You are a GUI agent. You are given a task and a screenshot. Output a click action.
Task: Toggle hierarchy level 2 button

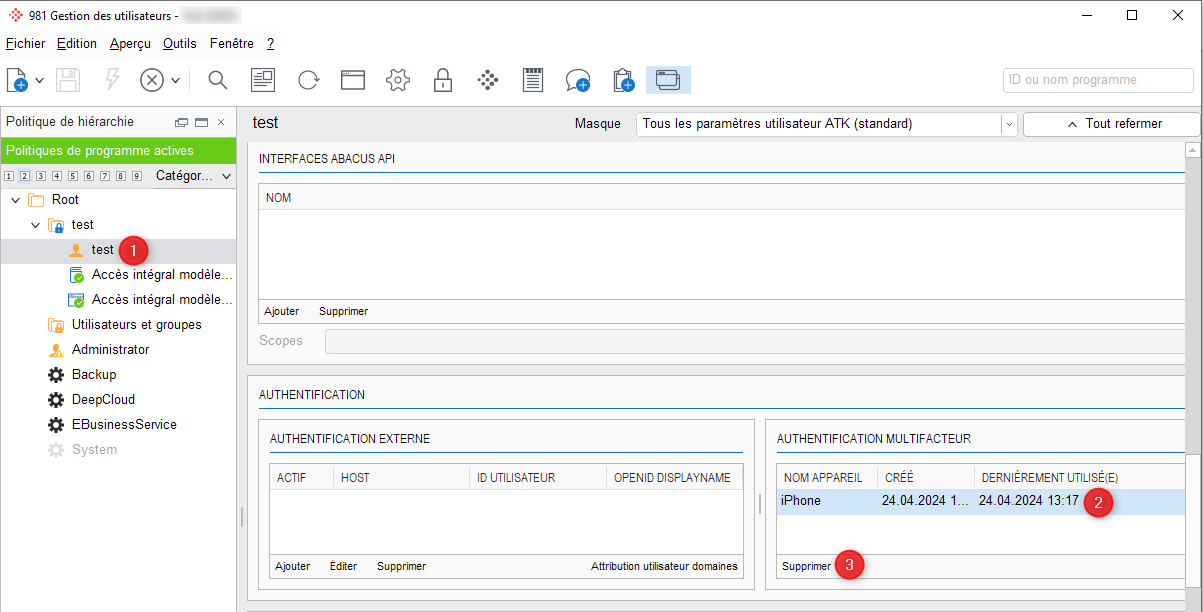[25, 176]
